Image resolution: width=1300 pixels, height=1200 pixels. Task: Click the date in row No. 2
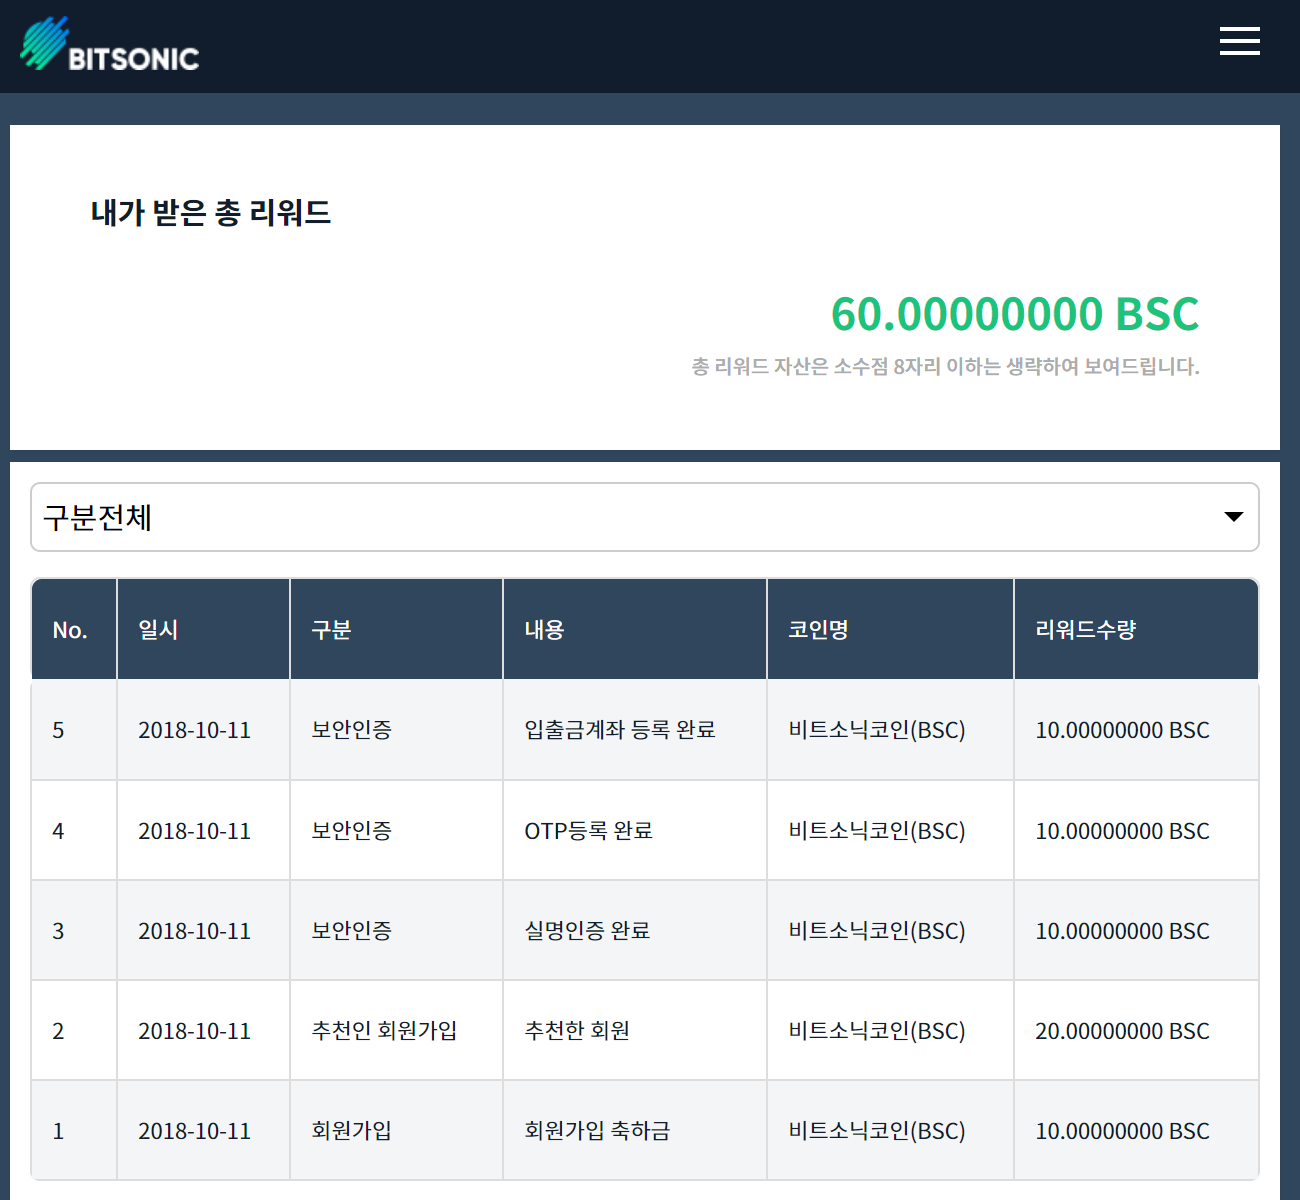coord(194,1031)
